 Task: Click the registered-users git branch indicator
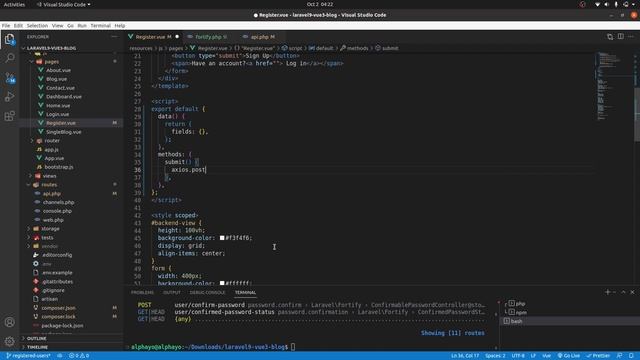click(x=28, y=356)
